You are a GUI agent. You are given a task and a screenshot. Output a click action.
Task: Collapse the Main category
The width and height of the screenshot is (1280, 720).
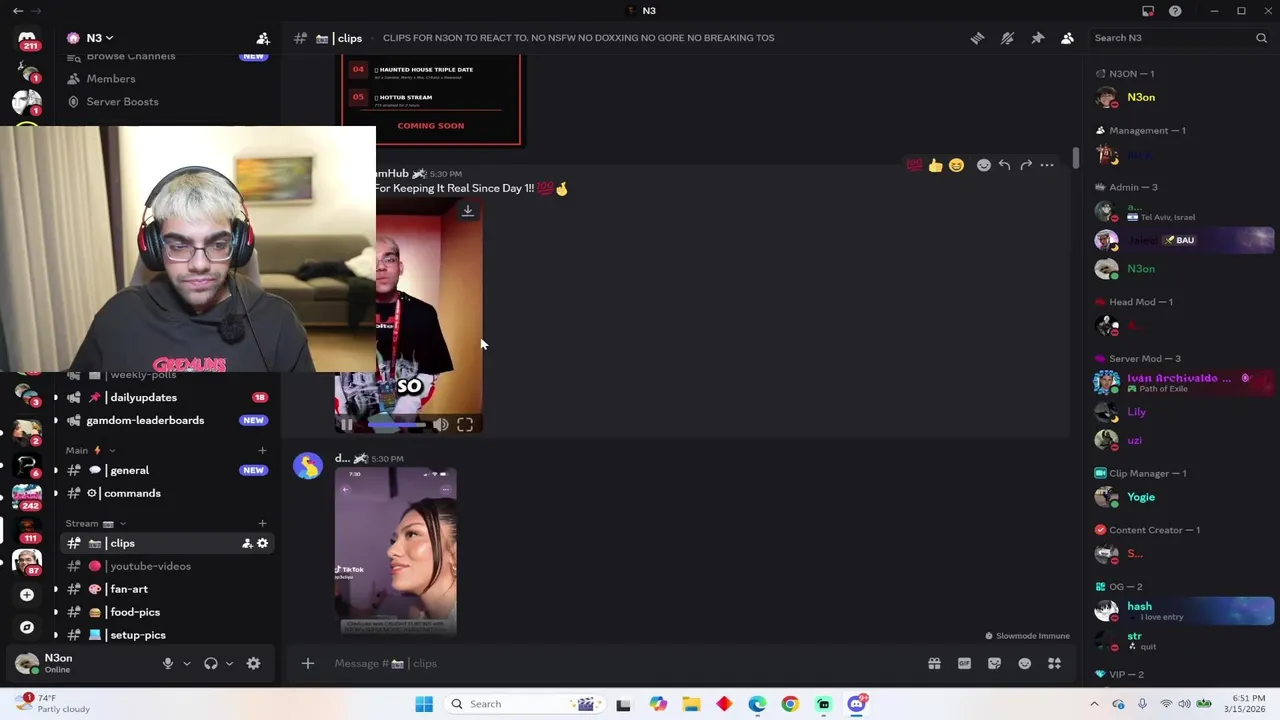pos(90,450)
